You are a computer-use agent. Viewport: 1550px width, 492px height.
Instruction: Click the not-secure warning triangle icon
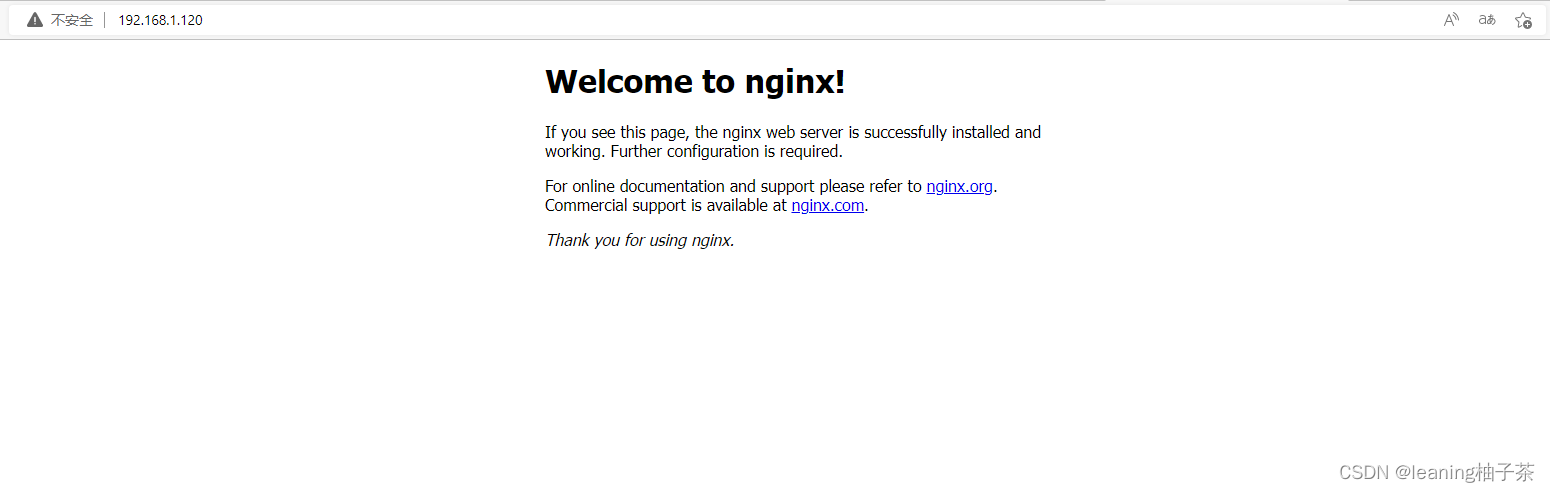tap(35, 20)
